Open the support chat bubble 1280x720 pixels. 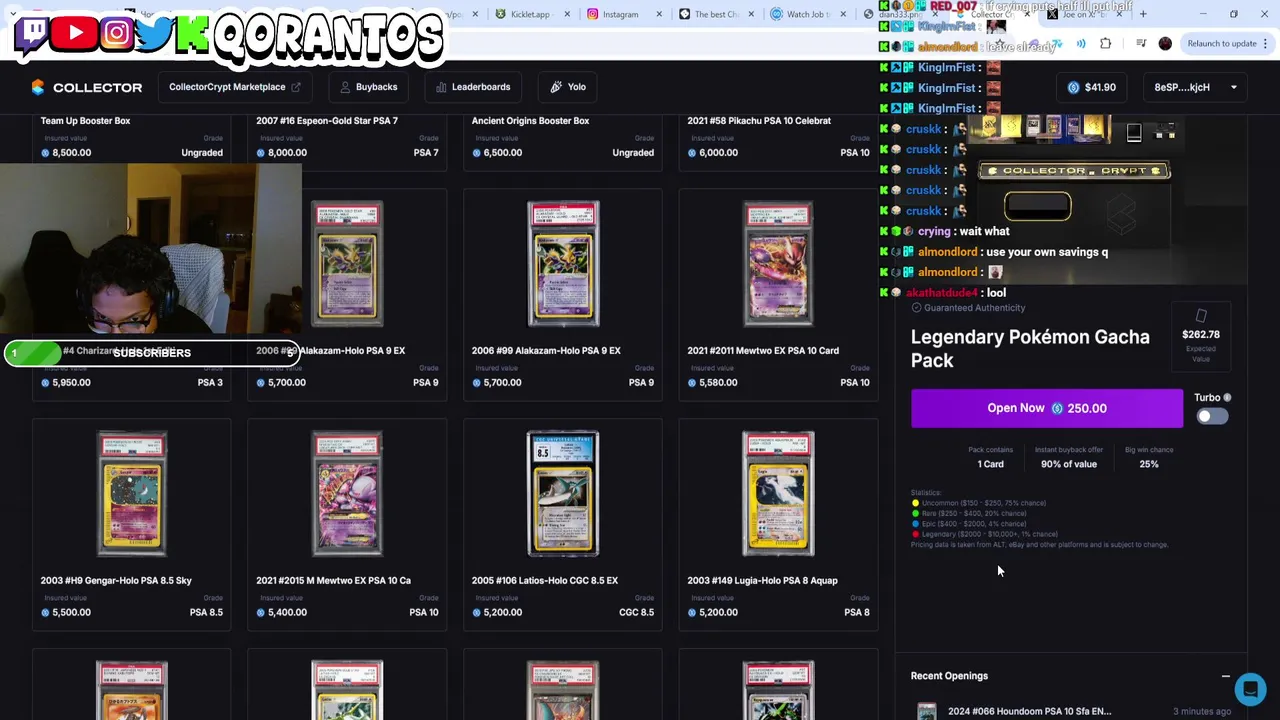coord(1250,689)
